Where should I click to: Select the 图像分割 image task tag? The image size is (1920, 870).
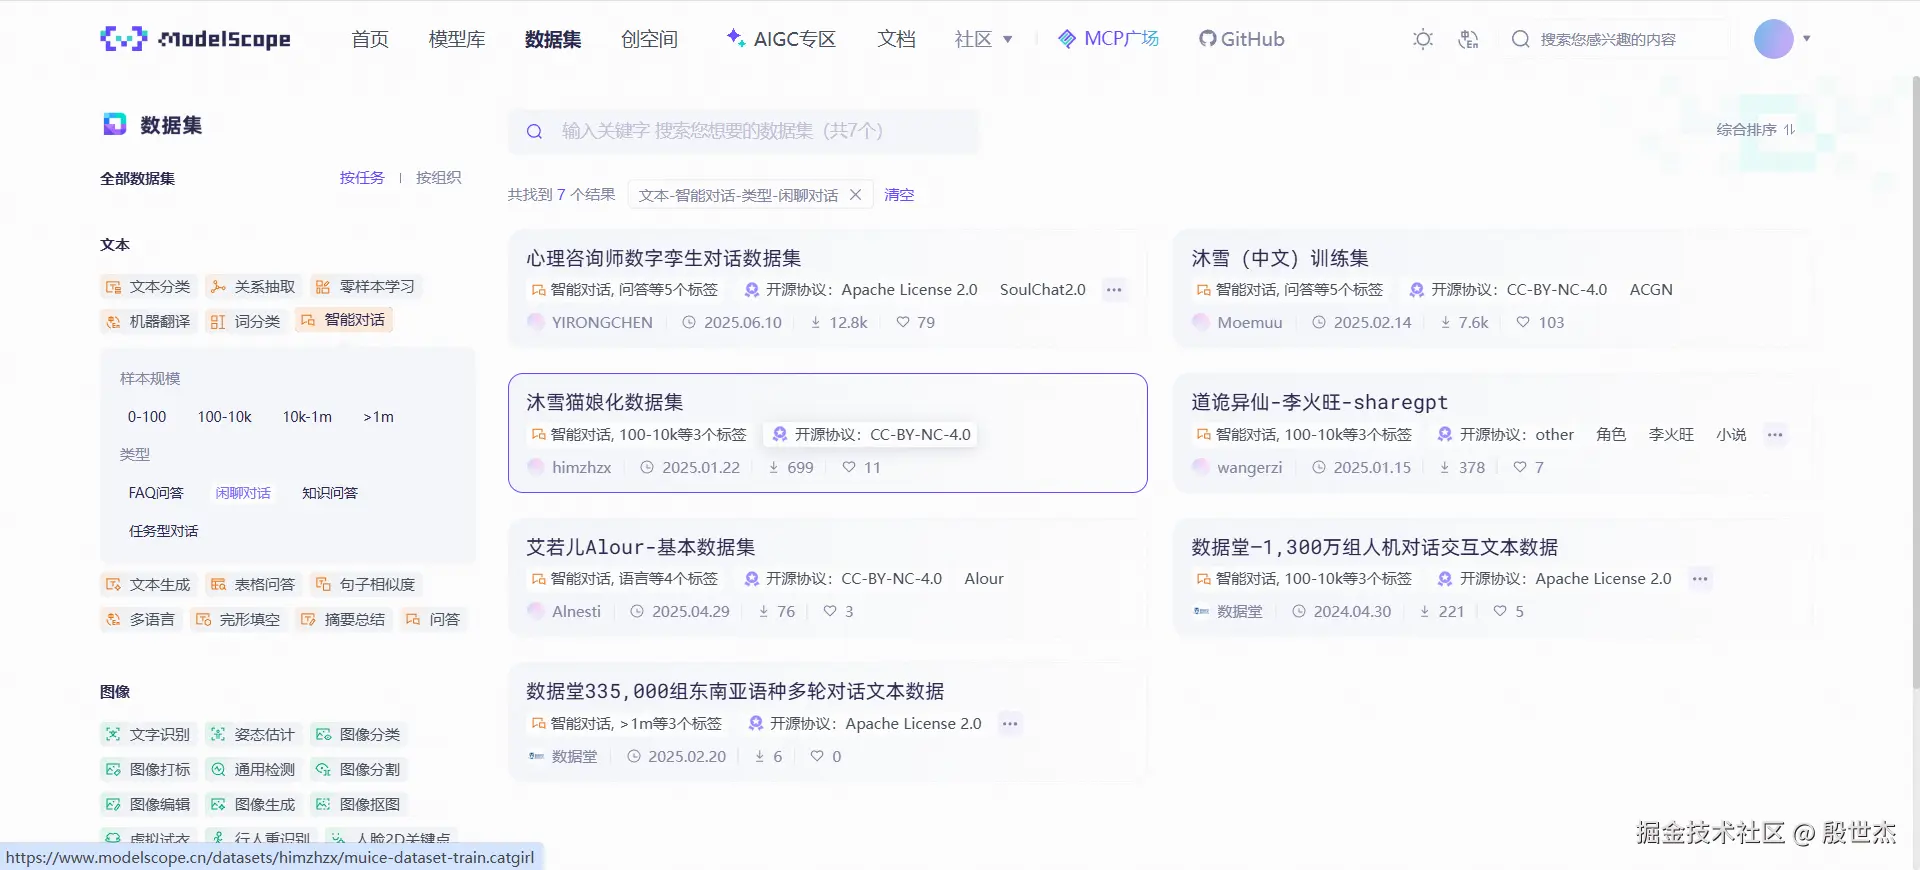358,770
